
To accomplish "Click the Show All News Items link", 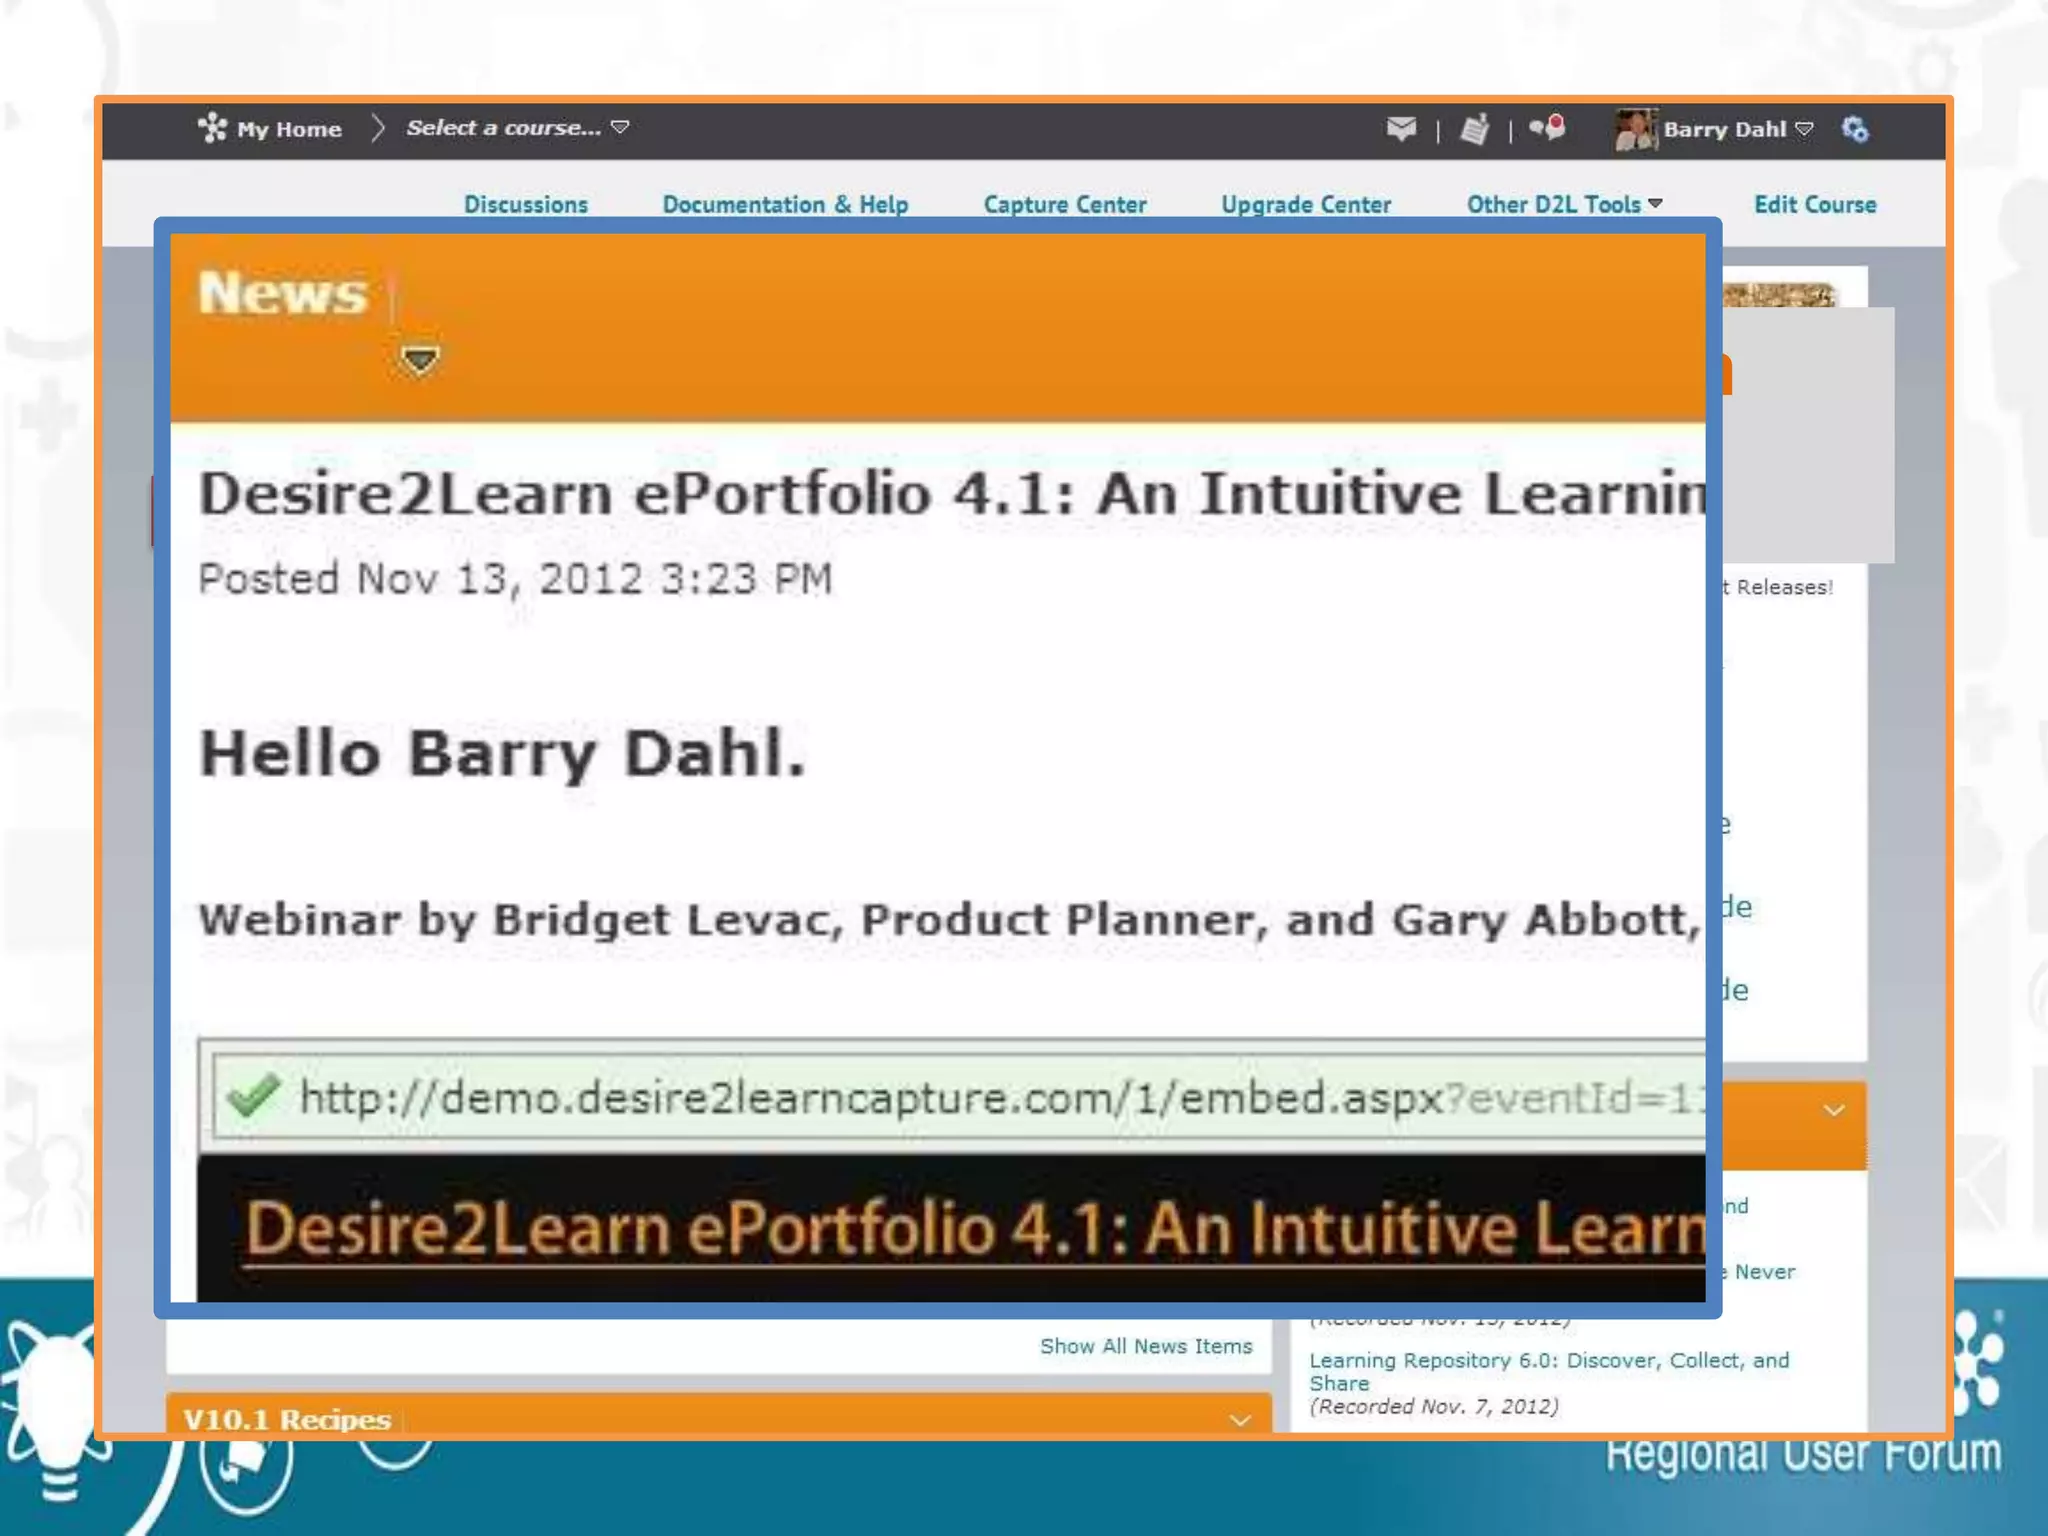I will coord(1145,1346).
